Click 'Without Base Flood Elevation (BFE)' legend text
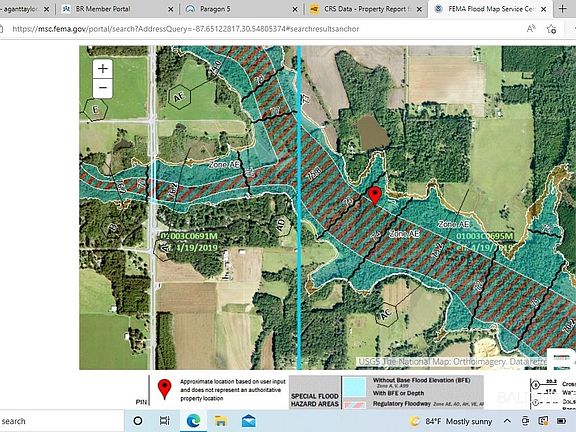576x432 pixels. [x=422, y=380]
